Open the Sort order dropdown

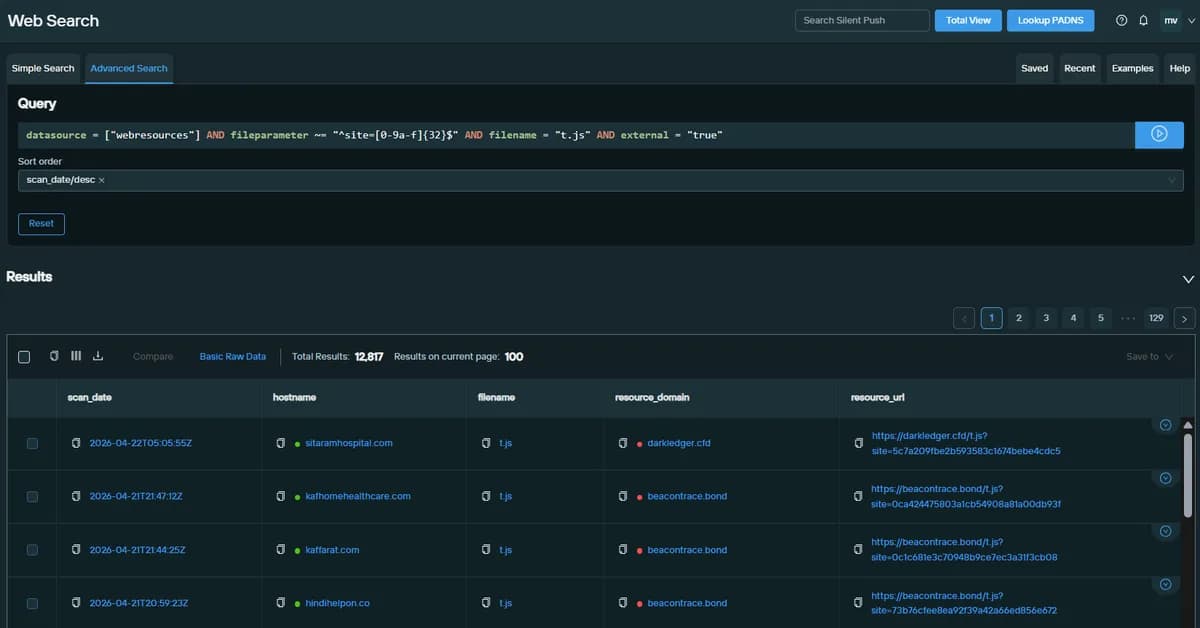click(601, 180)
